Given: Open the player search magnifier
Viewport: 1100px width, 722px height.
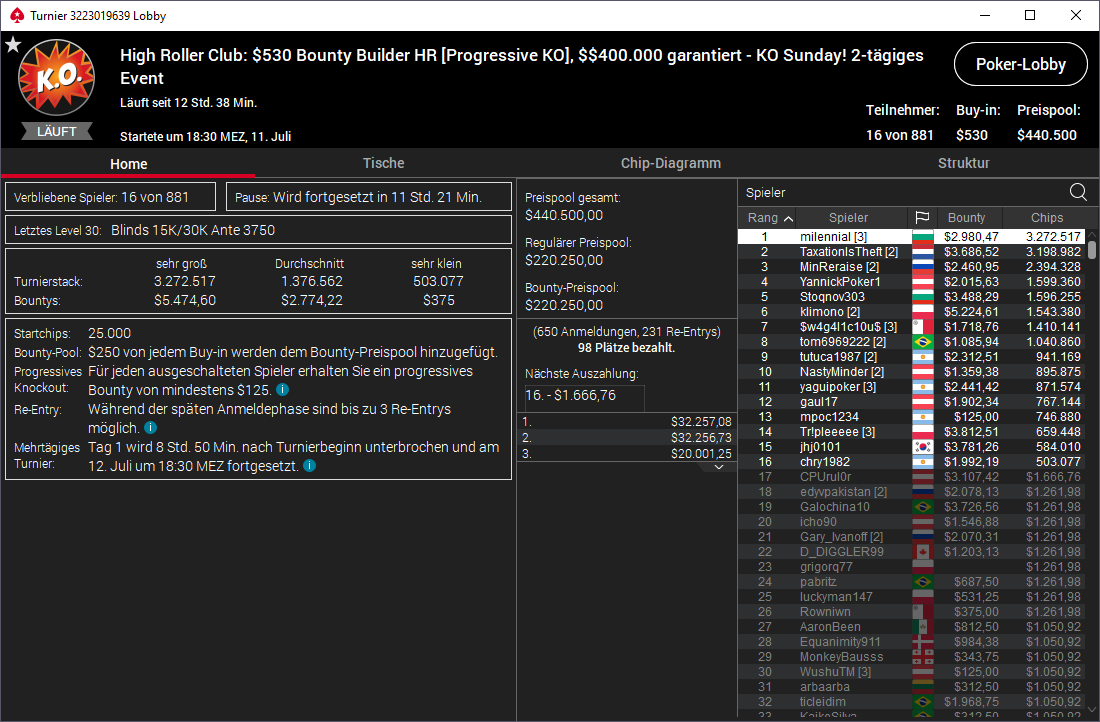Looking at the screenshot, I should tap(1078, 192).
